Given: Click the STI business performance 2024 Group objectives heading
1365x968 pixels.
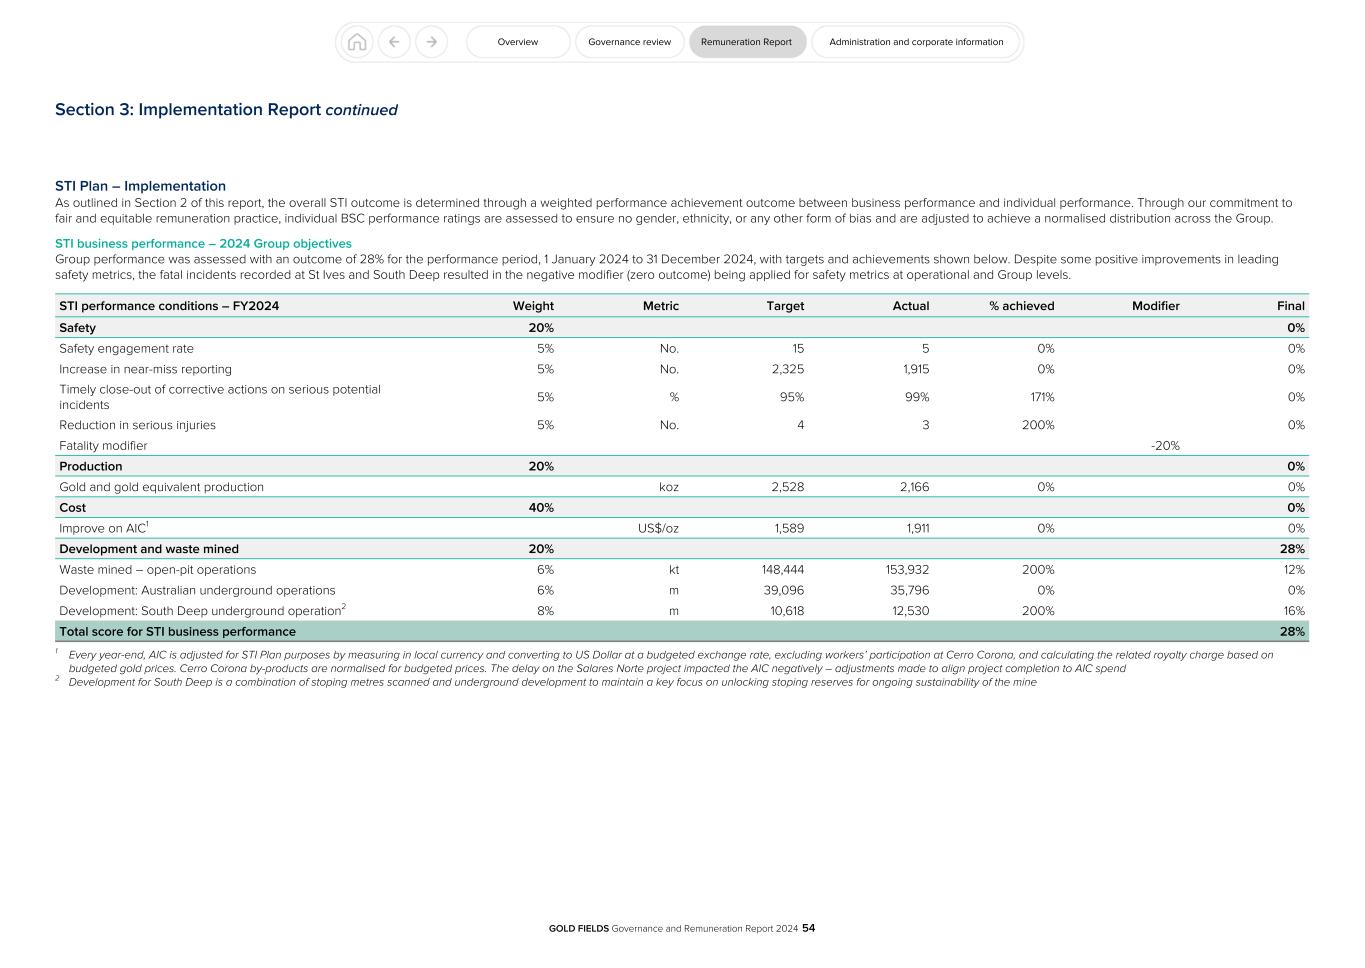Looking at the screenshot, I should point(204,243).
